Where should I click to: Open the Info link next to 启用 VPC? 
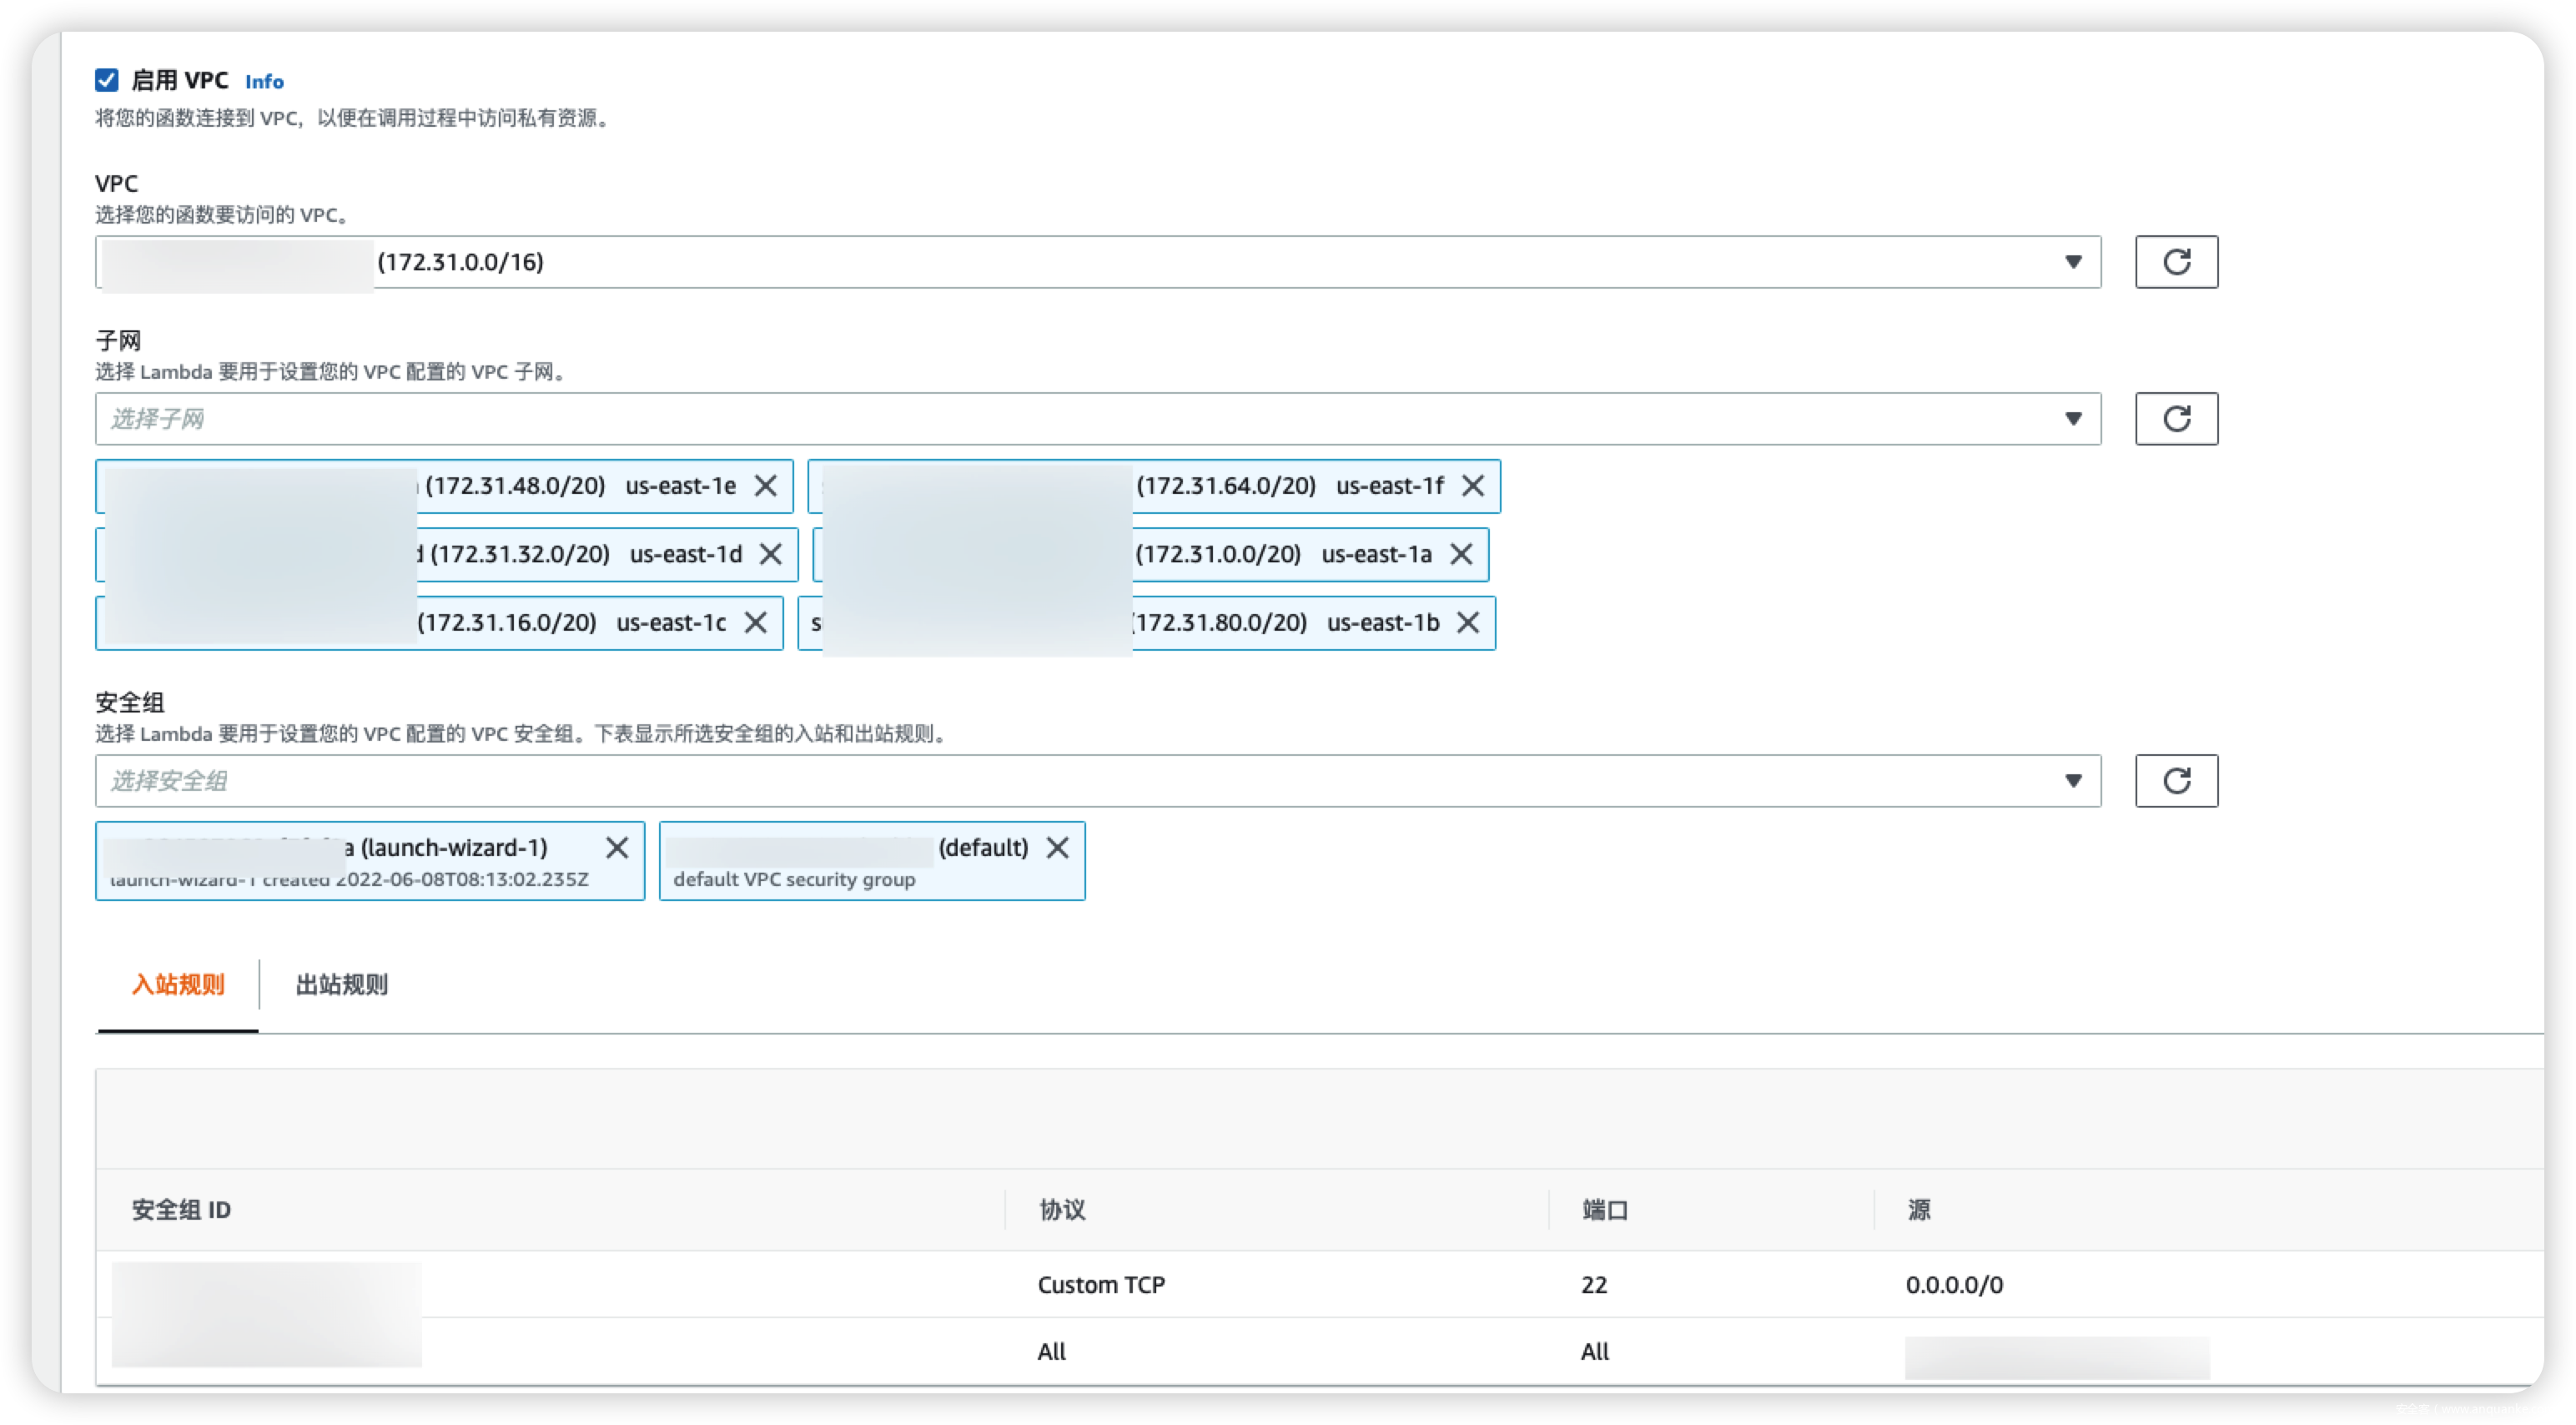[x=264, y=82]
